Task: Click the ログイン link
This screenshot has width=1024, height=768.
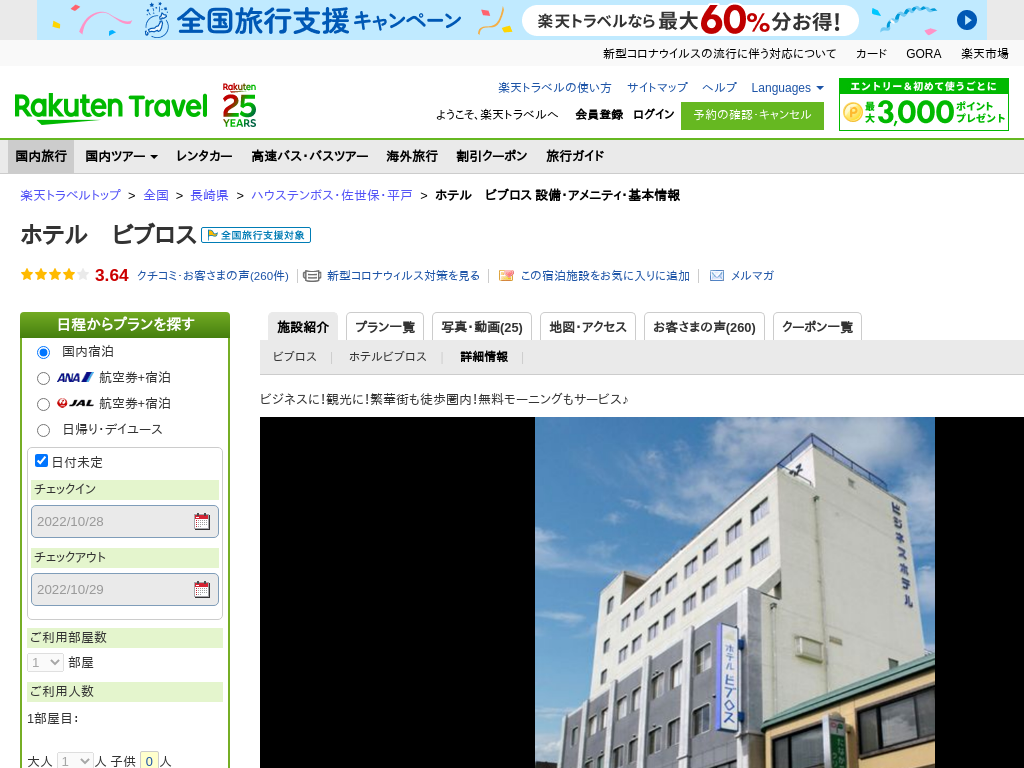Action: [653, 114]
